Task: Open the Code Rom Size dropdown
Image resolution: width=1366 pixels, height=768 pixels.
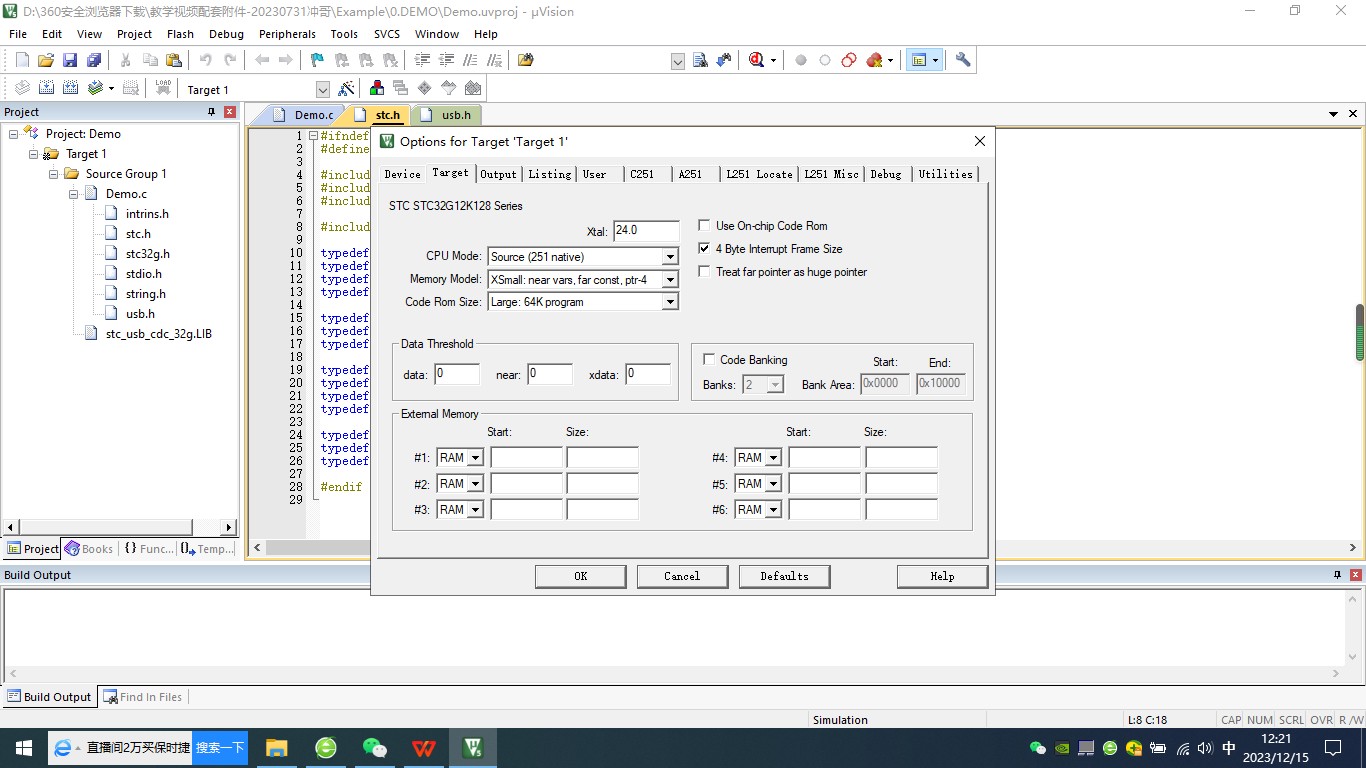Action: (x=670, y=302)
